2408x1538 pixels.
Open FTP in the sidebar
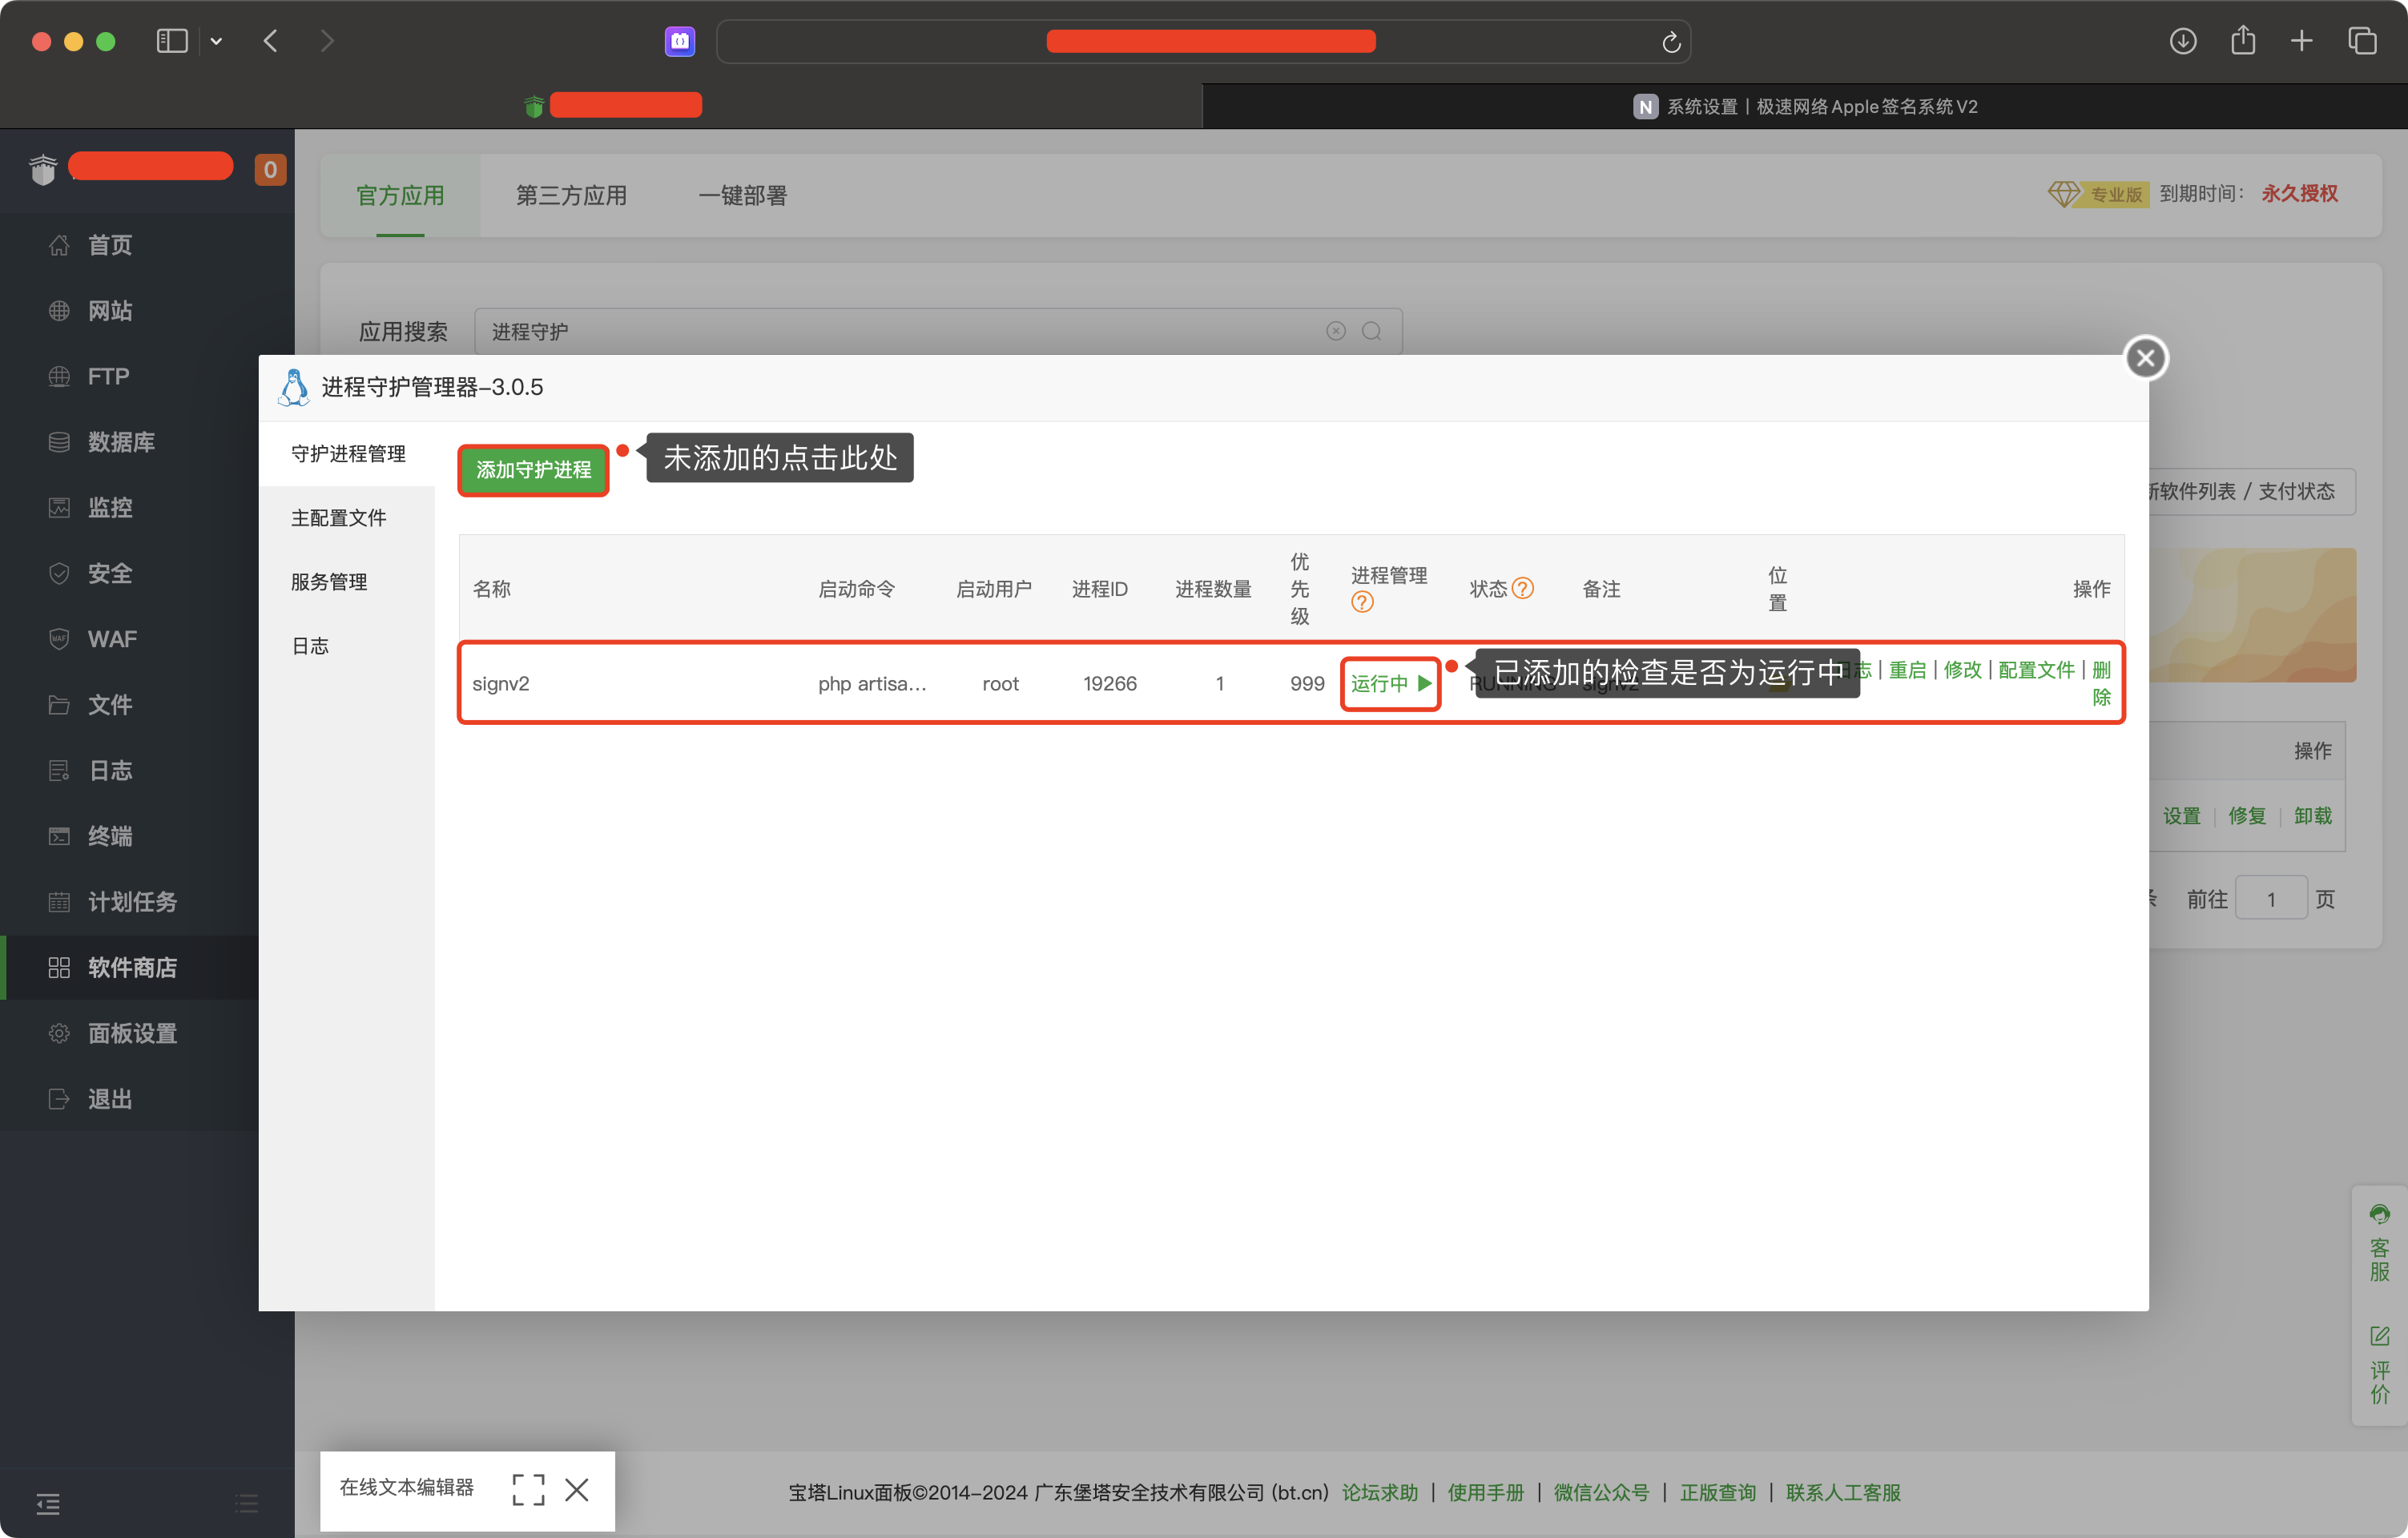[x=109, y=376]
